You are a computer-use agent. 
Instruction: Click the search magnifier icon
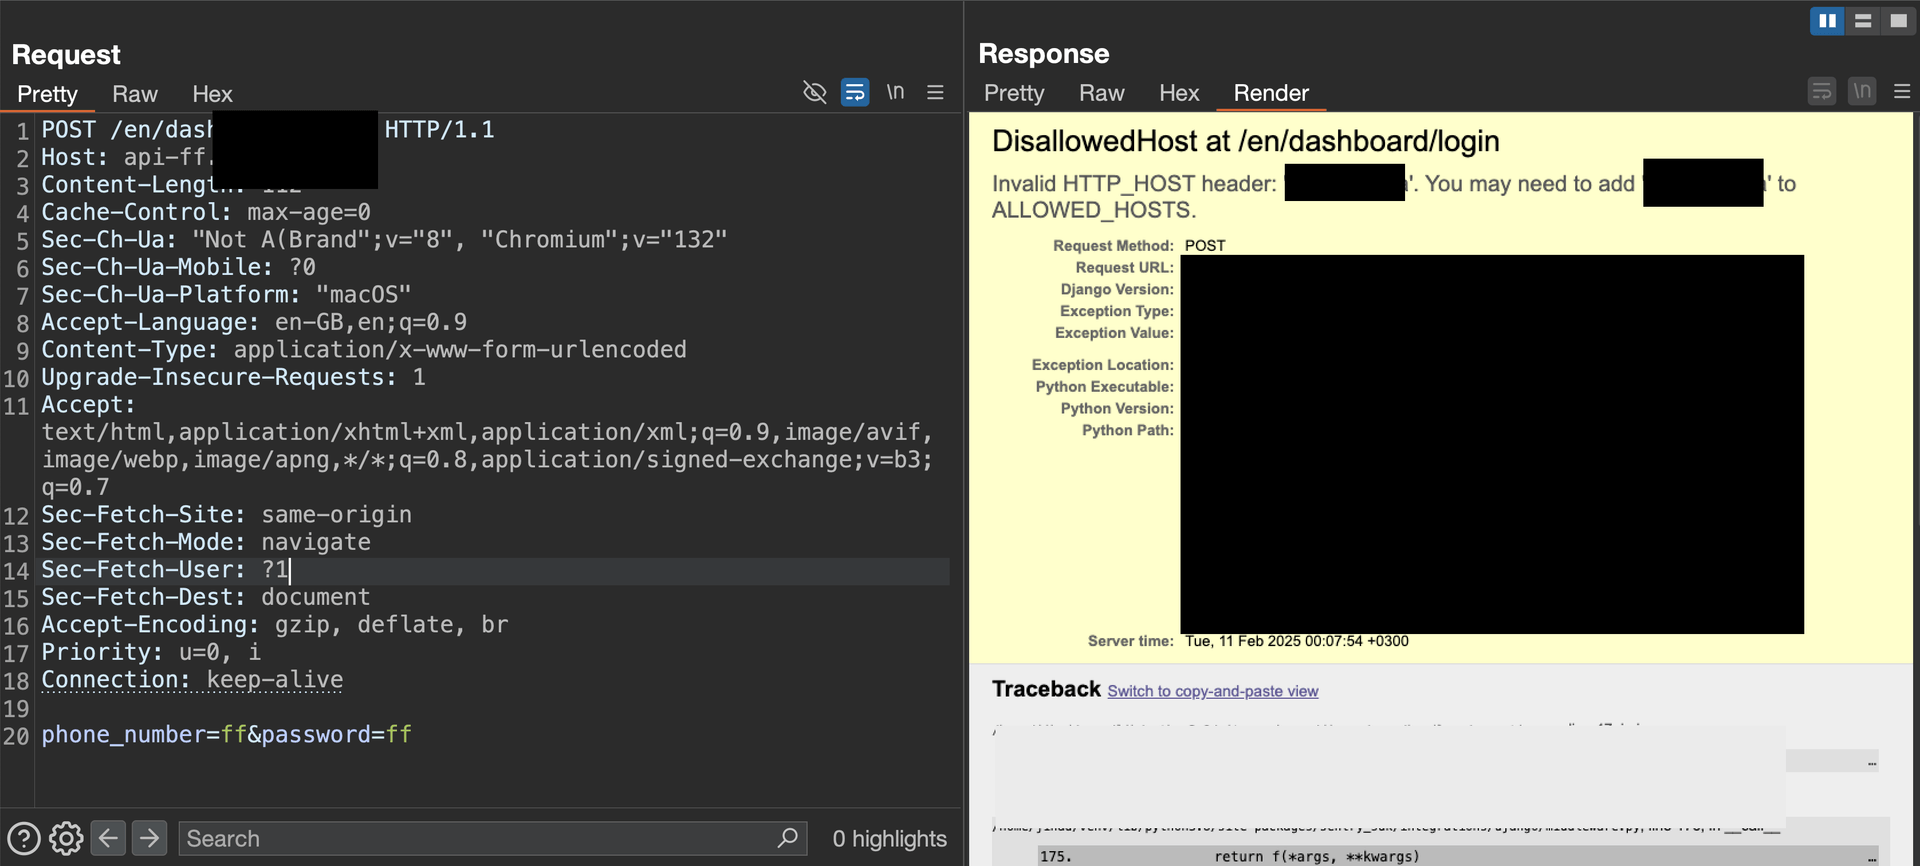click(x=787, y=838)
